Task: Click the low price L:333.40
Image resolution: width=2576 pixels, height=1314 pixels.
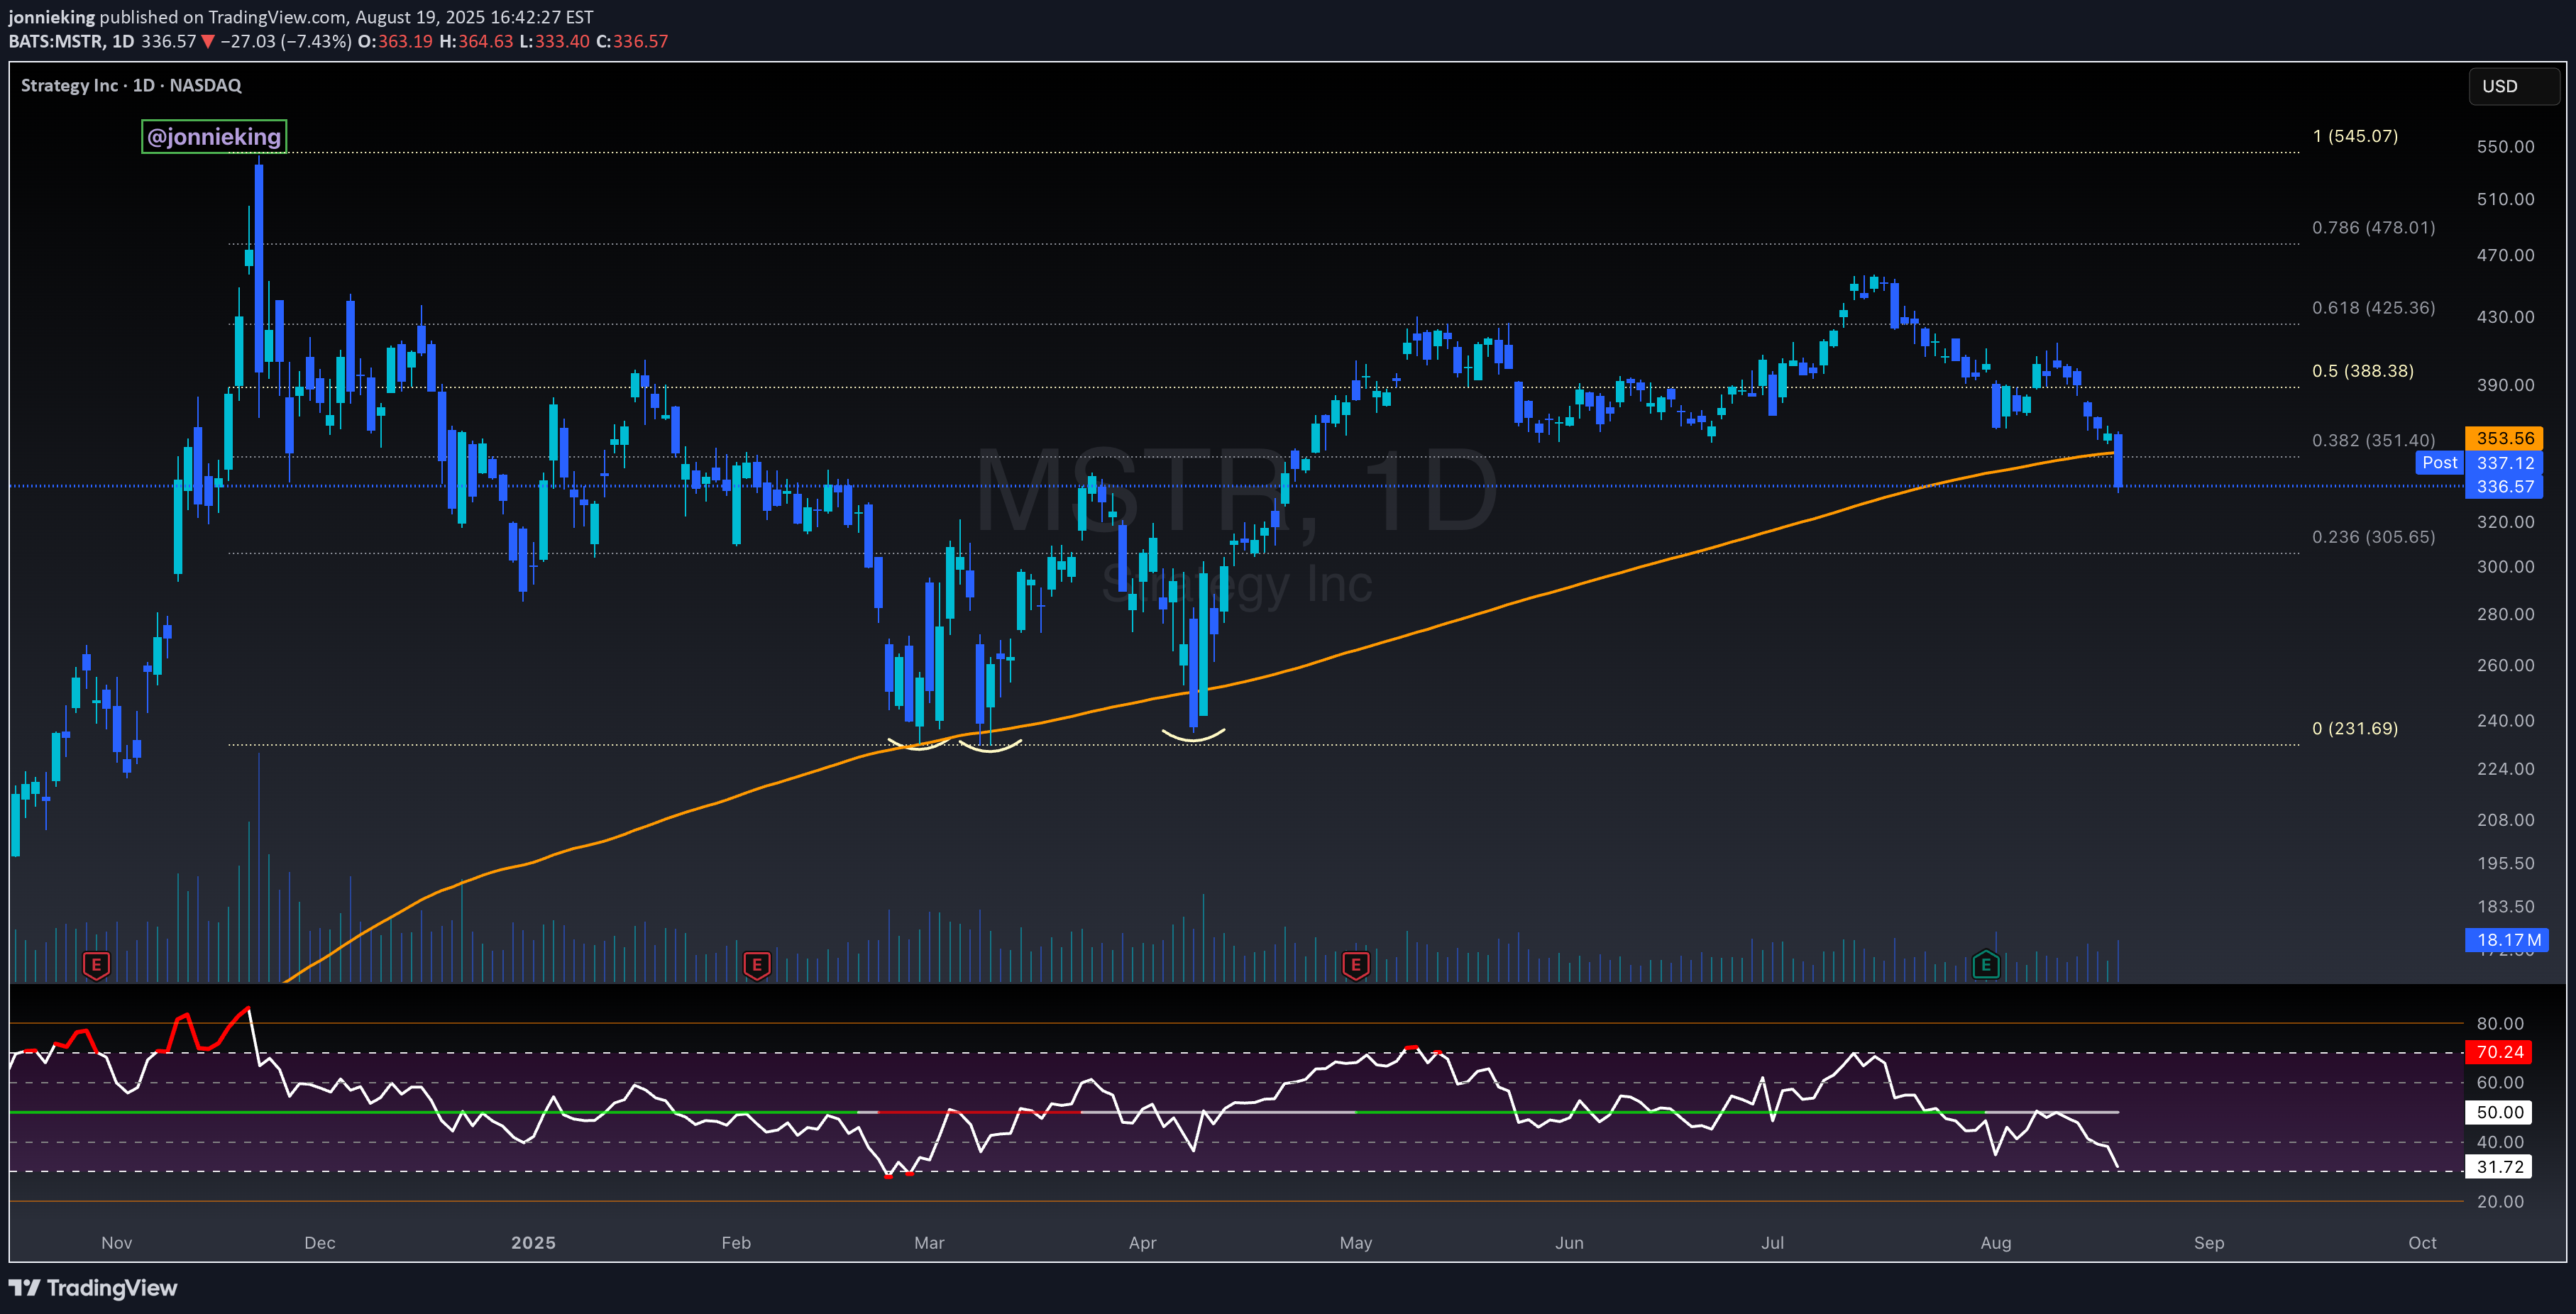Action: click(x=554, y=41)
